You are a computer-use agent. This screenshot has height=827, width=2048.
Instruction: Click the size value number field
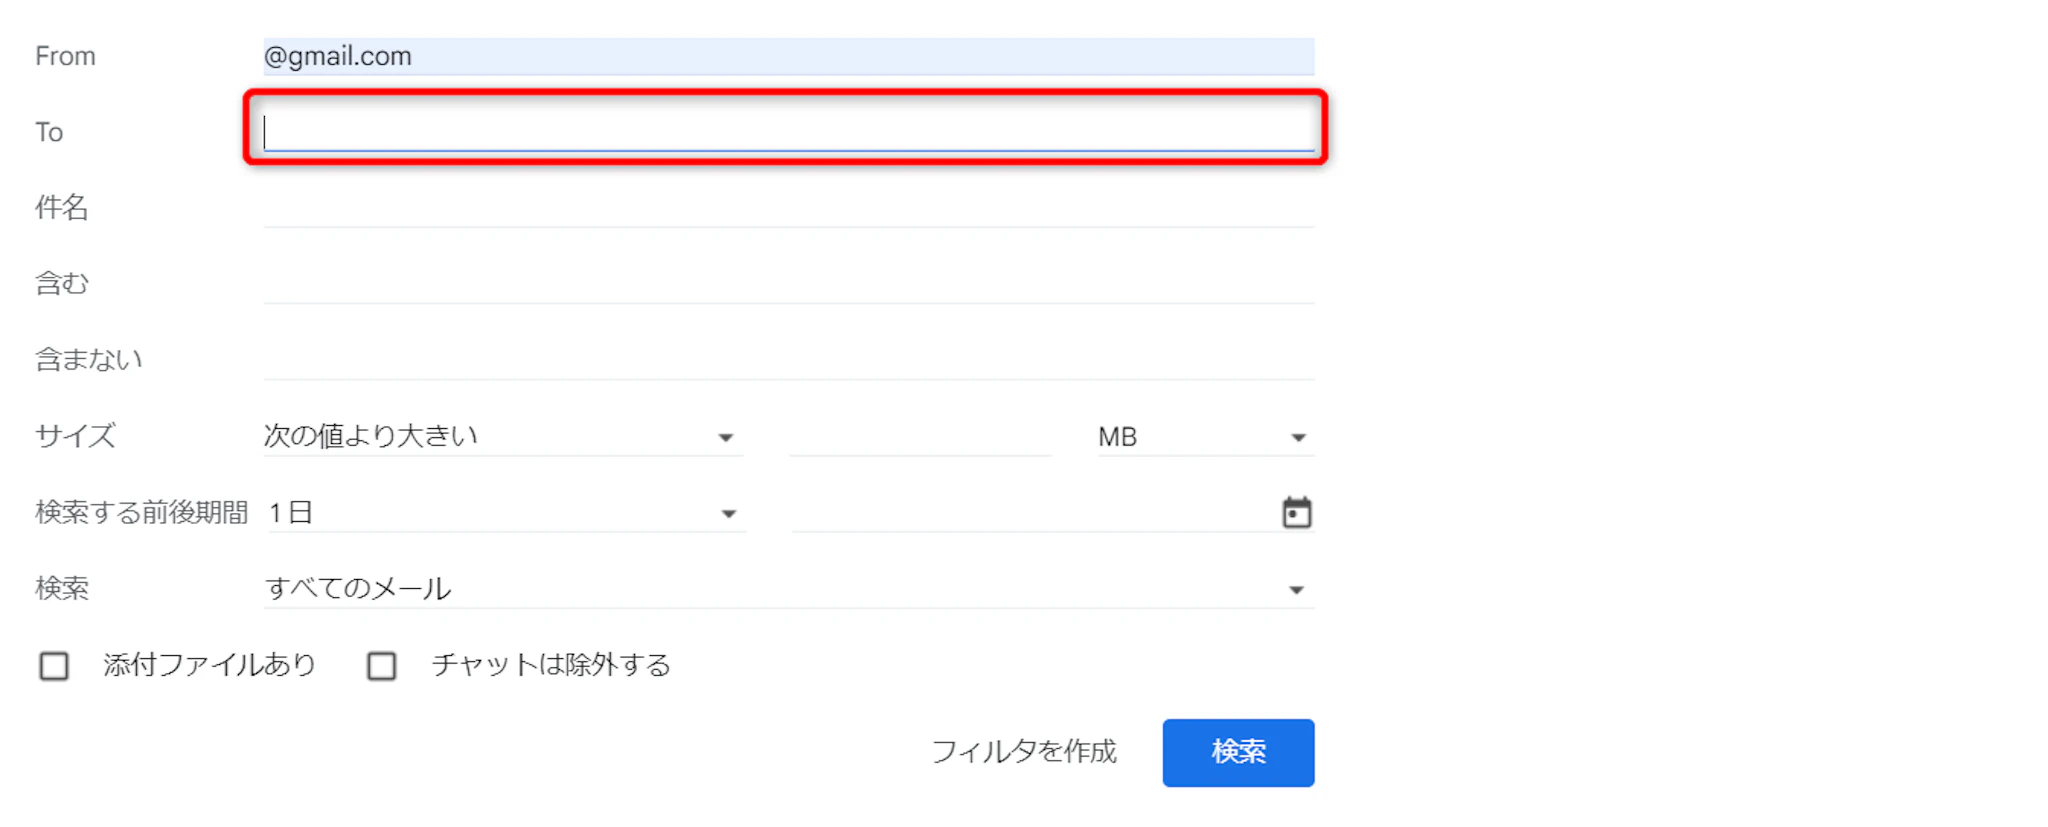(x=920, y=437)
